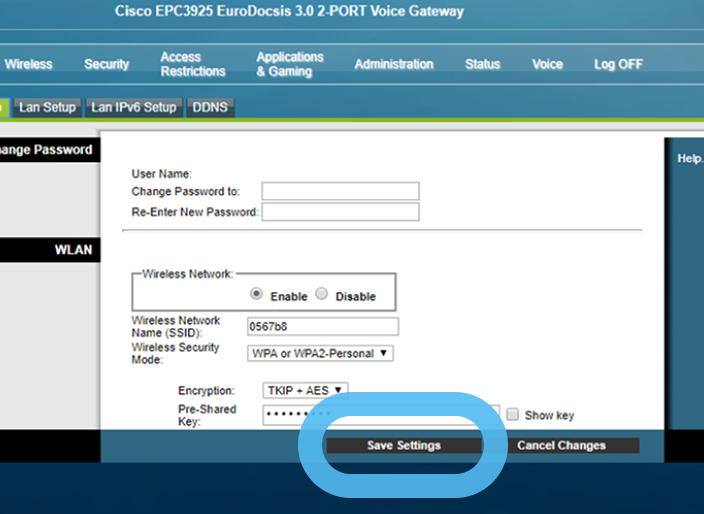704x514 pixels.
Task: Select the Disable wireless network radio button
Action: (x=322, y=295)
